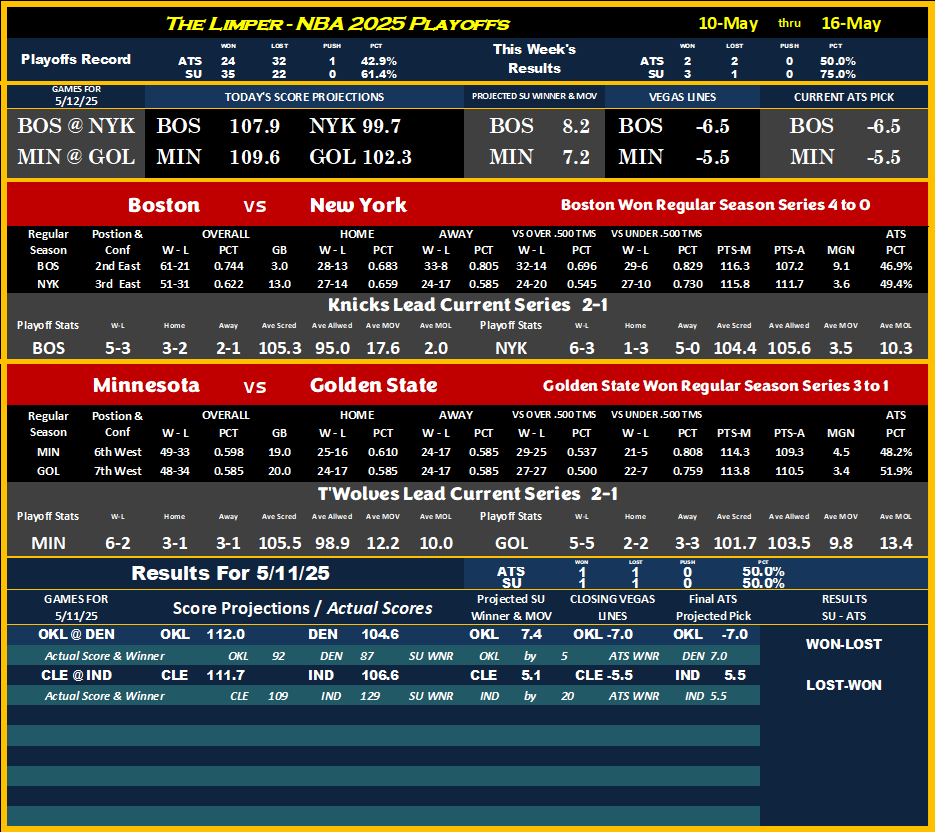
Task: Click the '3rd East' conference position
Action: (x=118, y=284)
